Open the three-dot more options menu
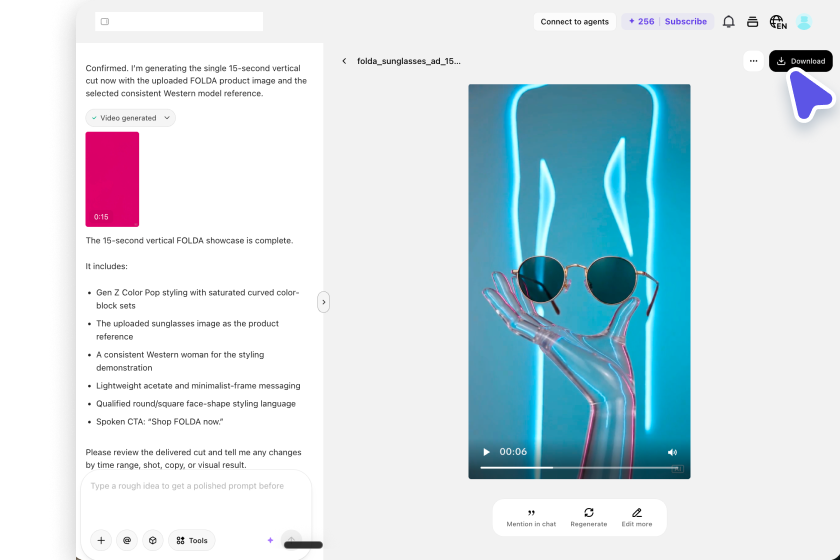Screen dimensions: 840x560 click(753, 61)
